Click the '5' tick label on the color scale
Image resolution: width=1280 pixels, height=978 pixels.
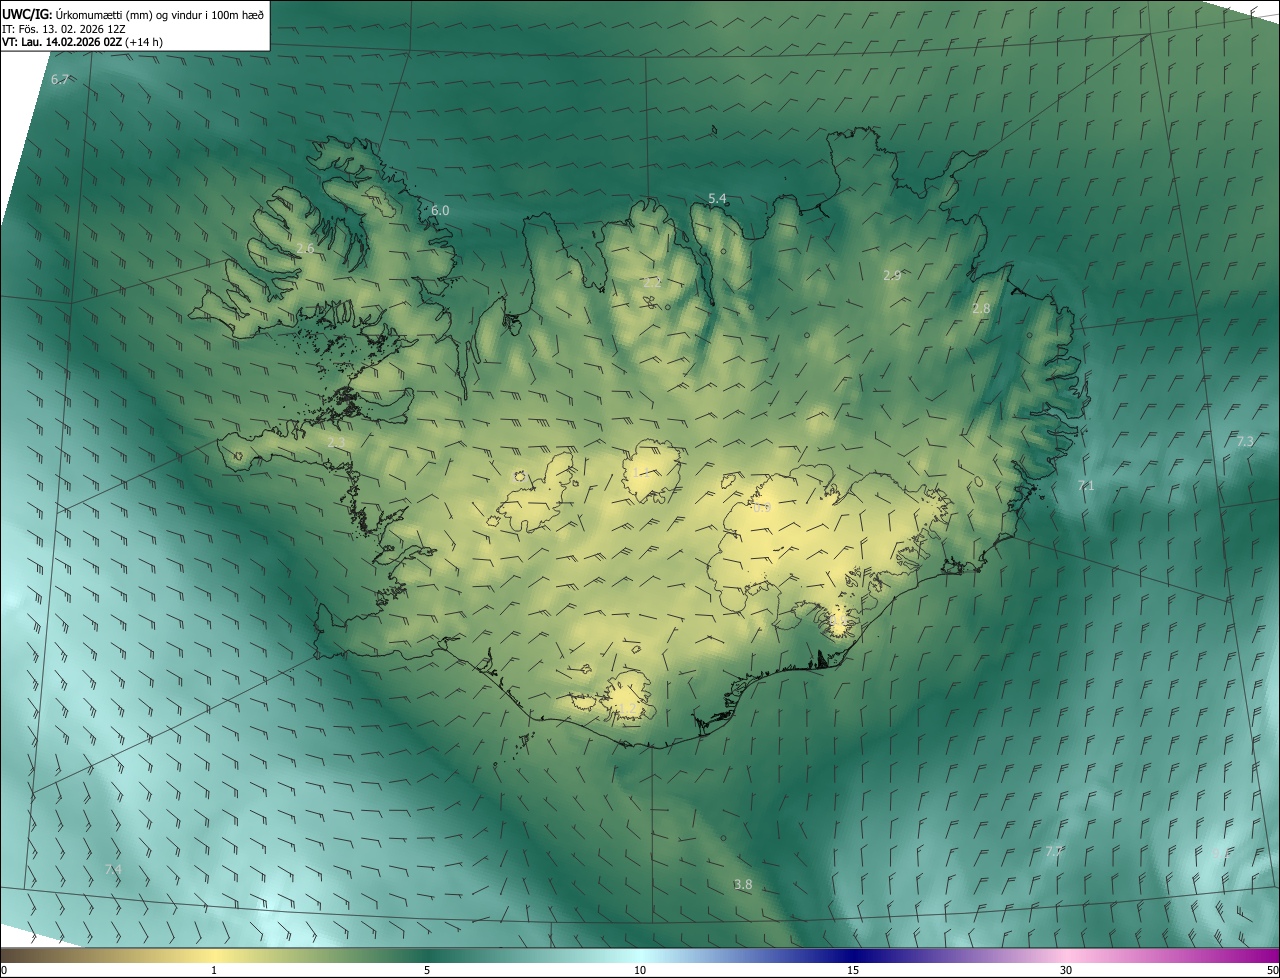(x=427, y=970)
